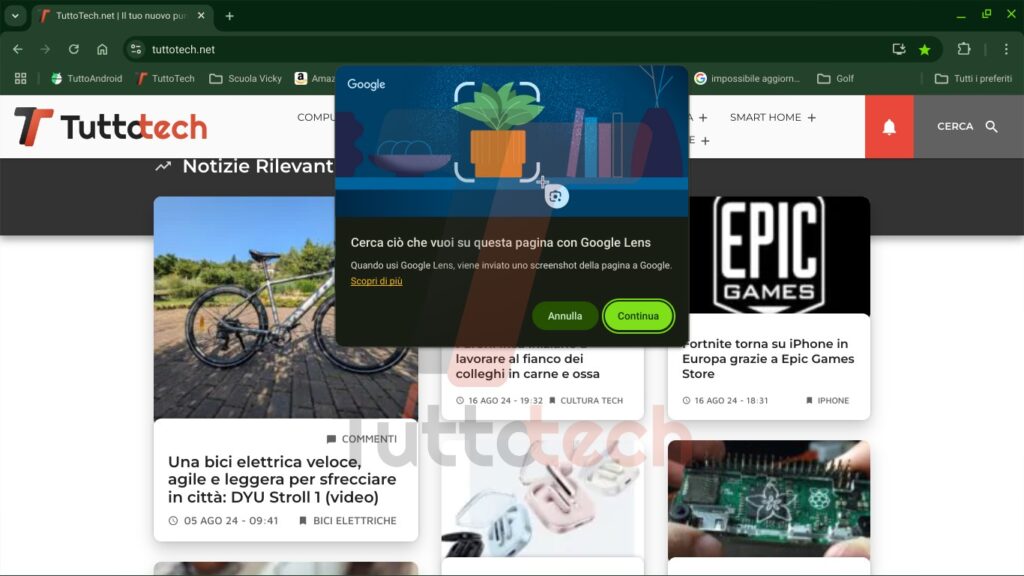Viewport: 1024px width, 576px height.
Task: Reload the tuttotech.net page
Action: [x=73, y=48]
